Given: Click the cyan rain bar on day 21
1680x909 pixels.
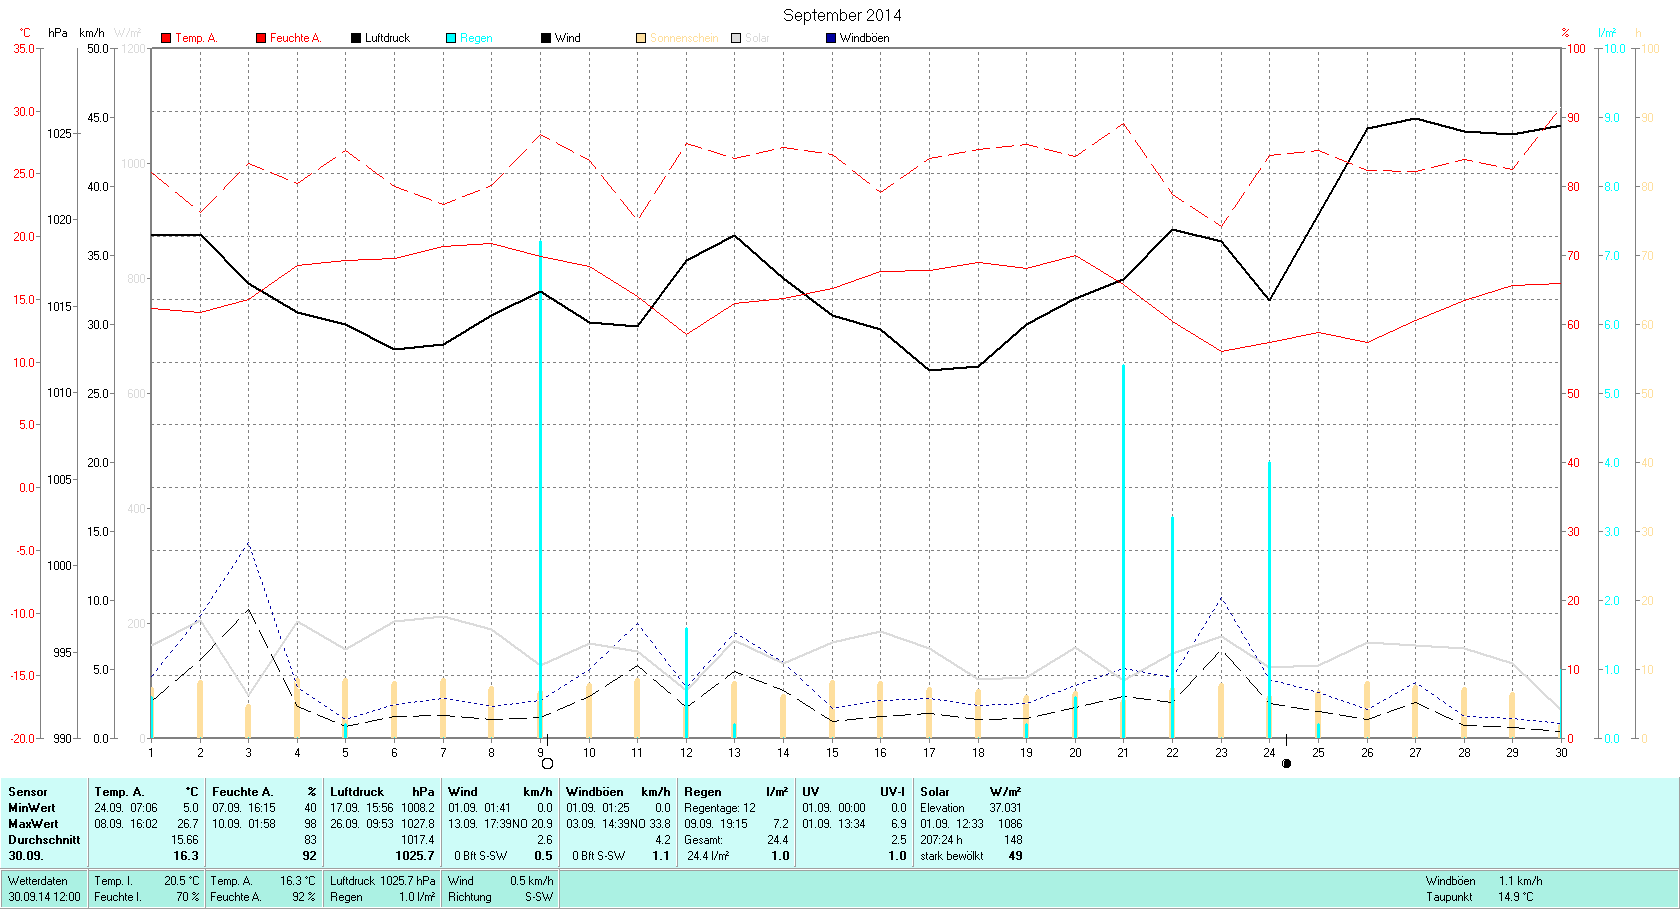Looking at the screenshot, I should (x=1123, y=551).
